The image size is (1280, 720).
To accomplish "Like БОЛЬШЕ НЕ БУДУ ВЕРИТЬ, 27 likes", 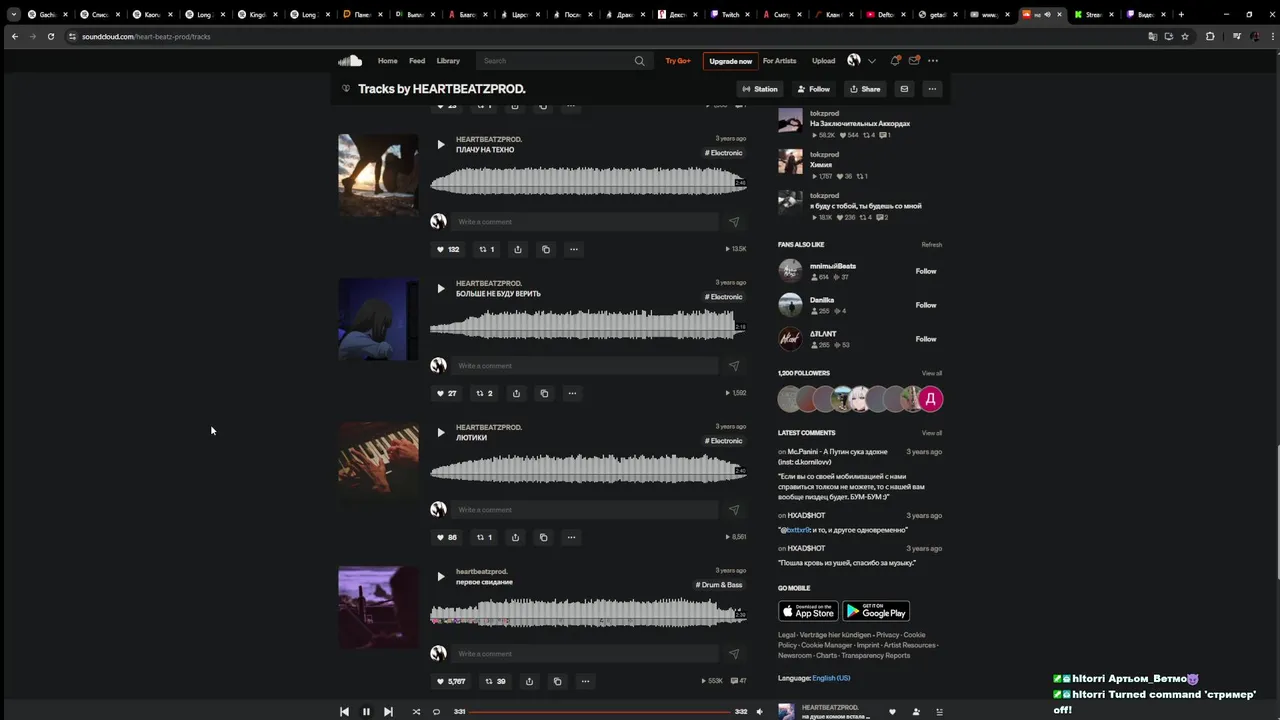I will coord(447,393).
